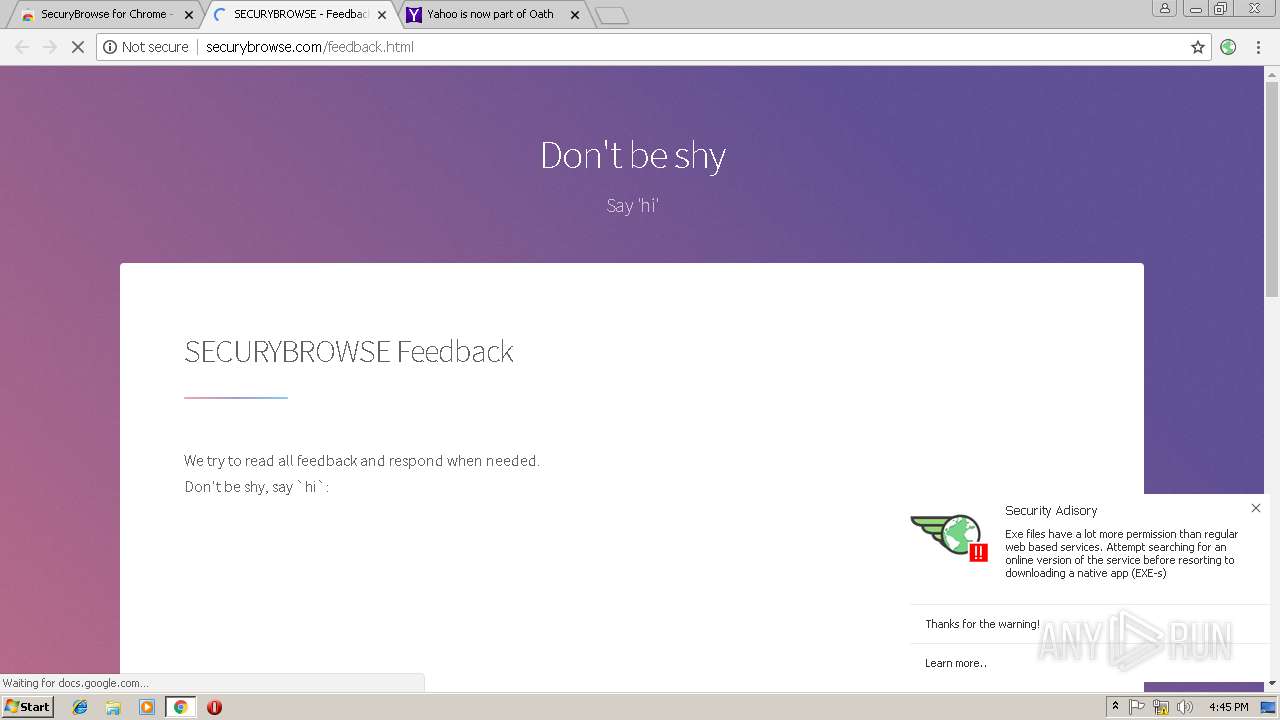Image resolution: width=1280 pixels, height=720 pixels.
Task: Go back to the previous page
Action: coord(22,47)
